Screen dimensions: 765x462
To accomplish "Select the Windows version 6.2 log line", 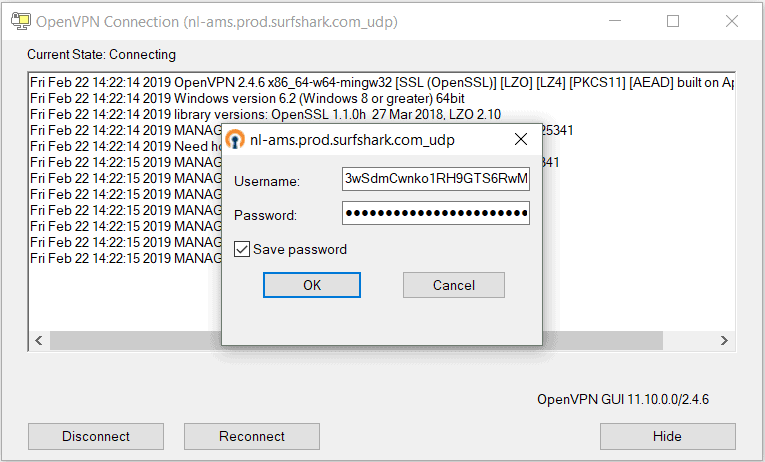I will click(x=247, y=99).
